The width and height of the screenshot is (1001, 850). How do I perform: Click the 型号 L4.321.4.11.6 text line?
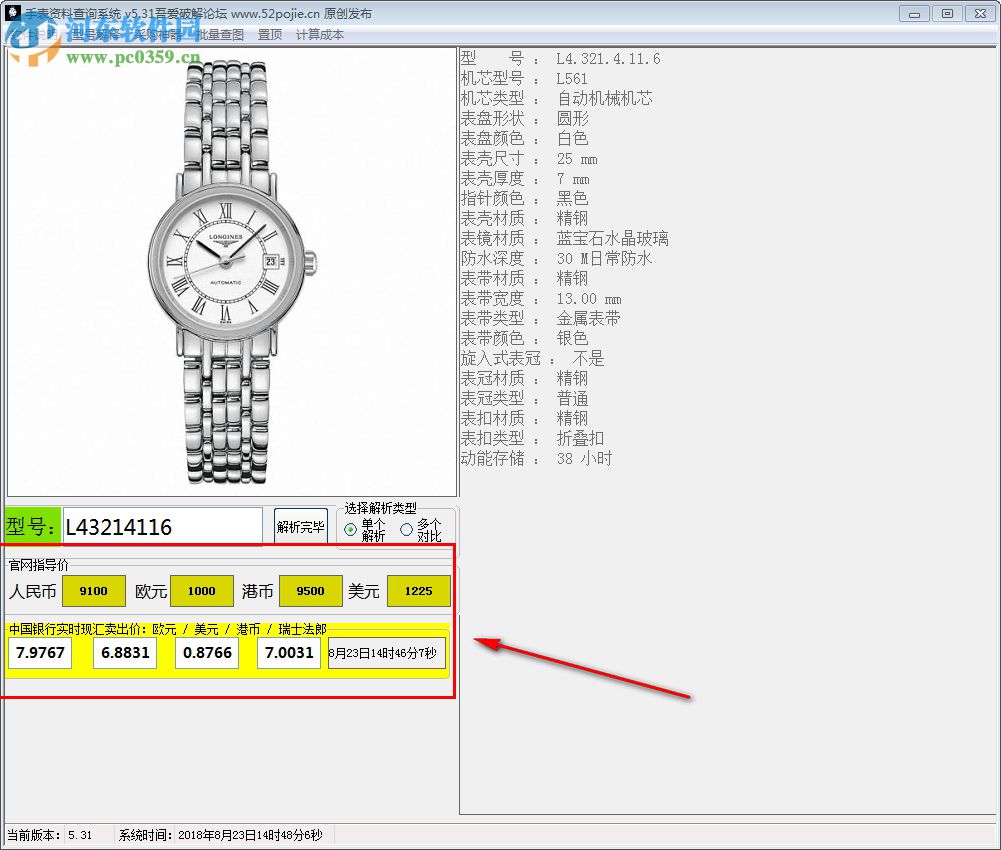561,59
